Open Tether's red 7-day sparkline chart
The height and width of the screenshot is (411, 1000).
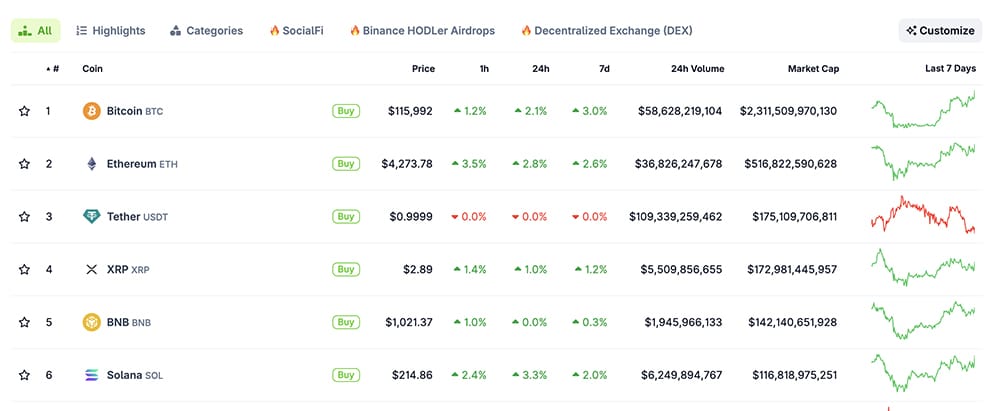pos(922,216)
